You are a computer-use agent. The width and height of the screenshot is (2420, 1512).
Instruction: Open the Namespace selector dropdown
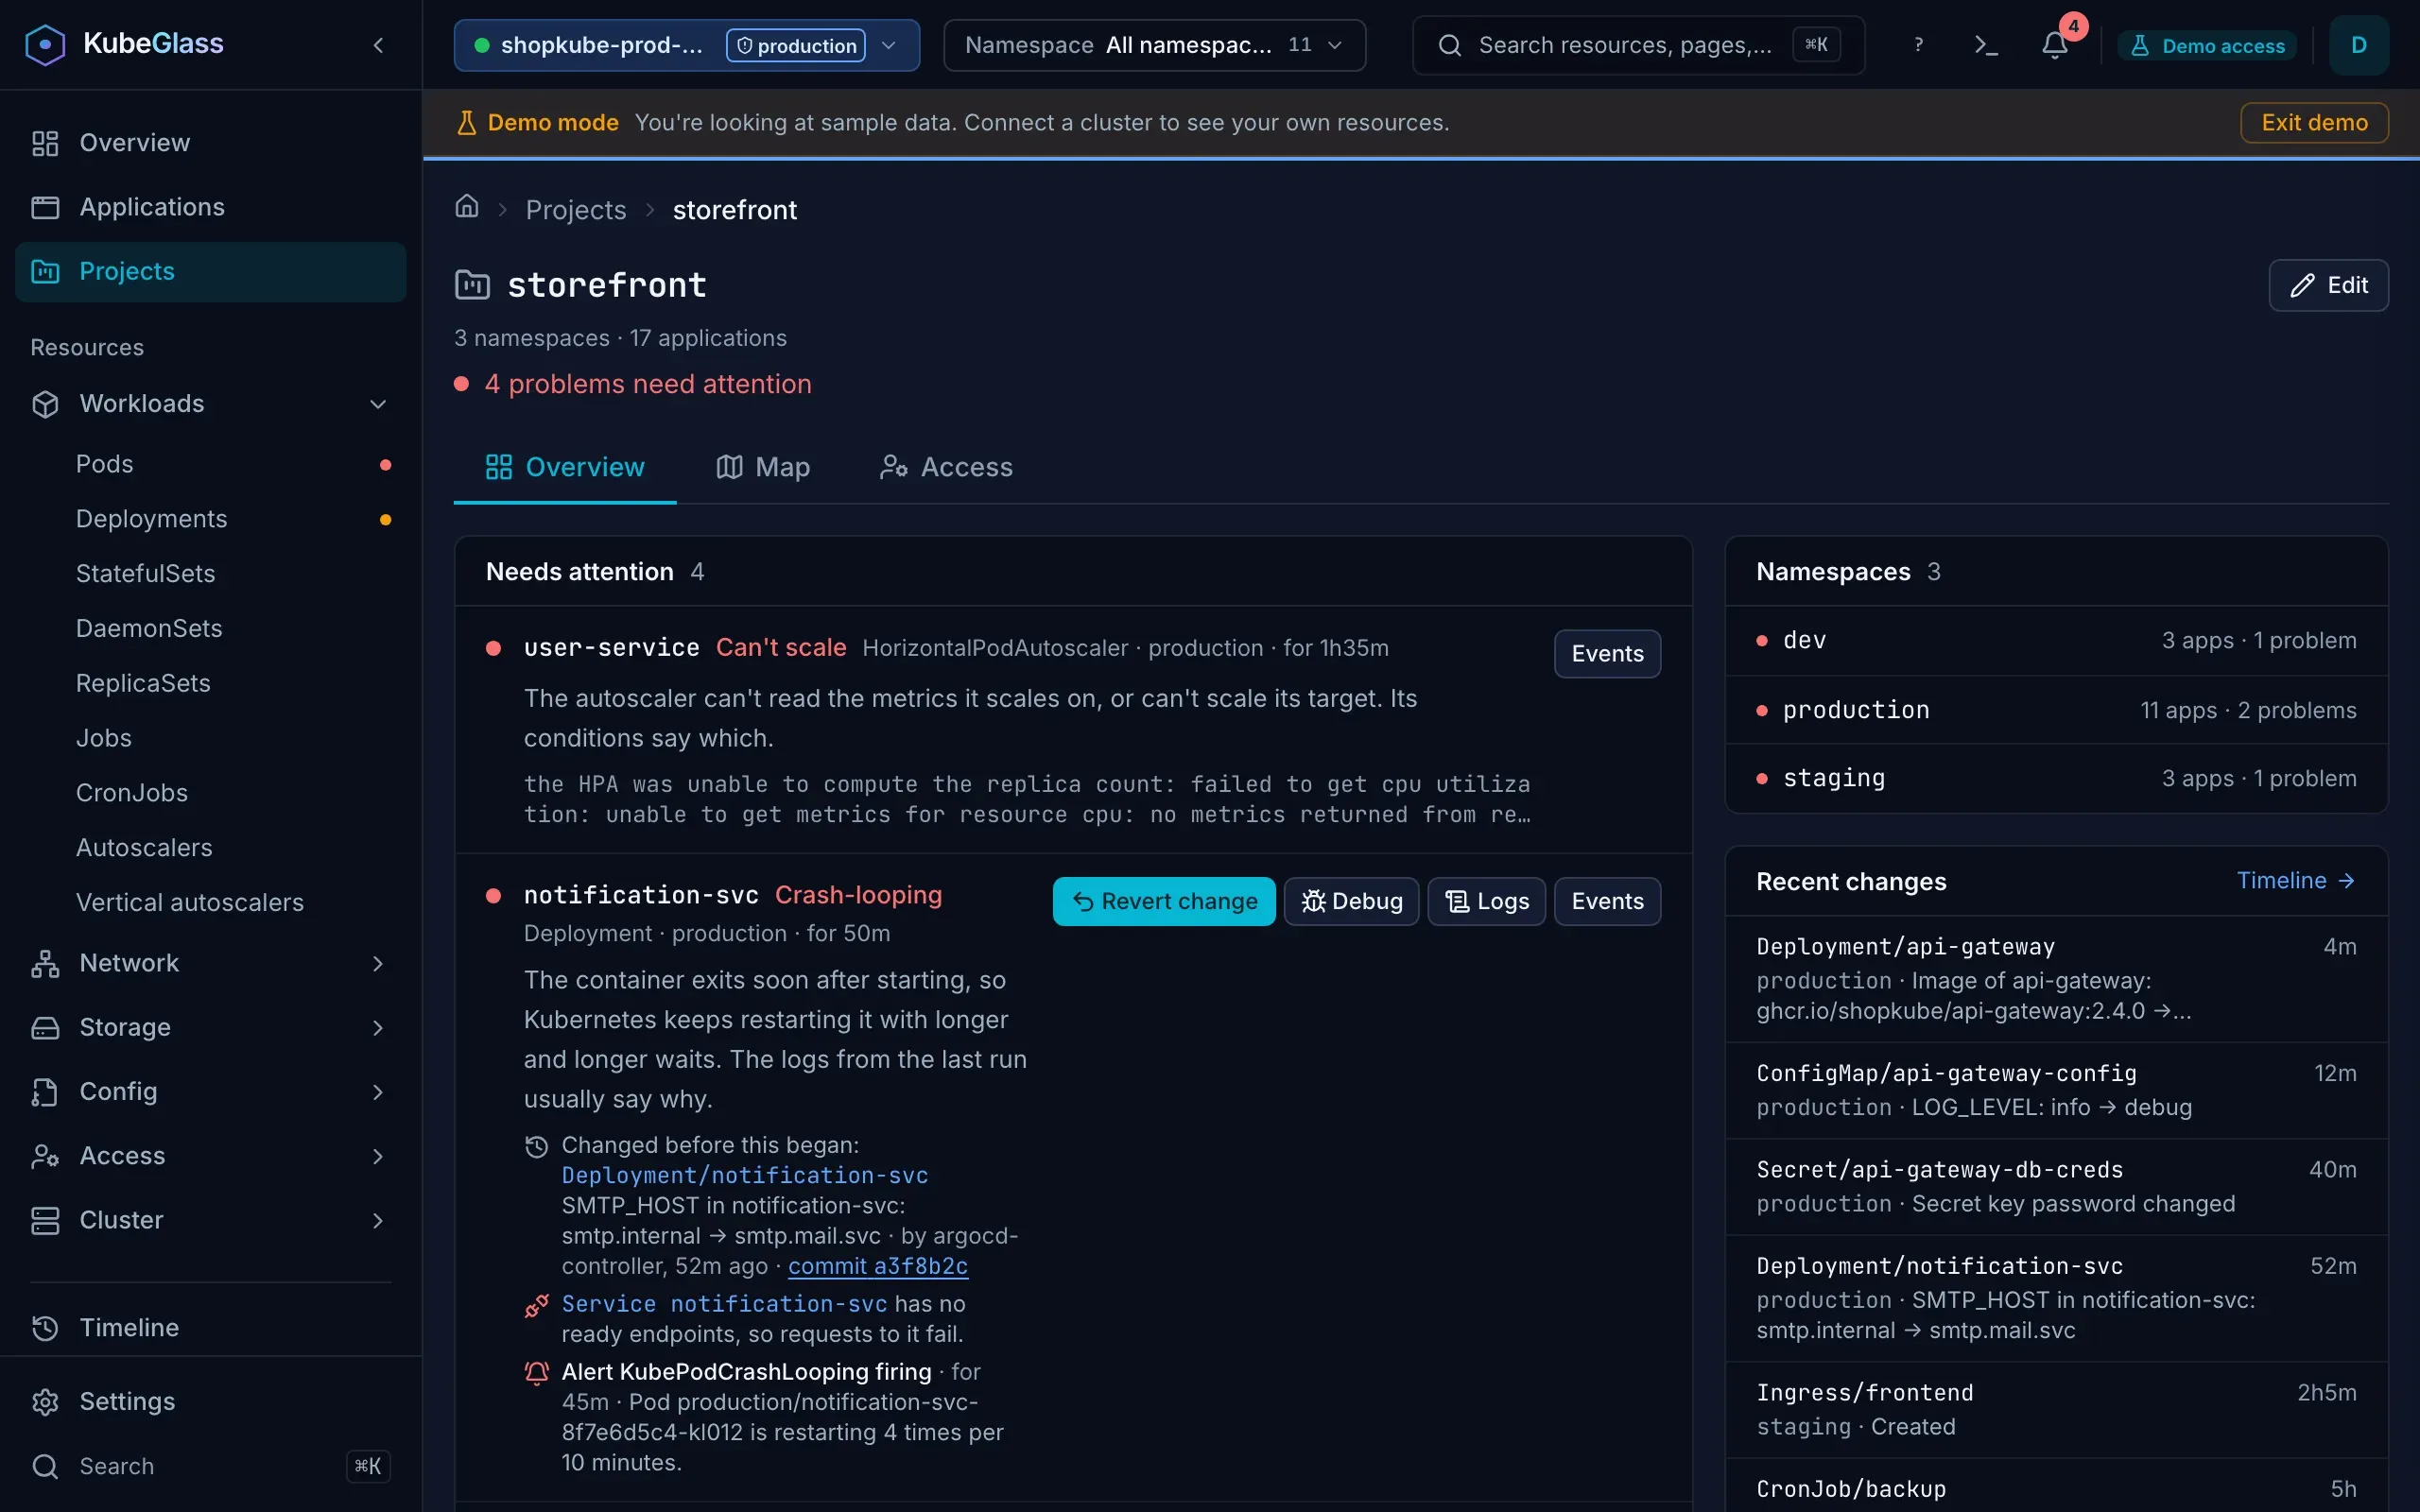[x=1154, y=45]
